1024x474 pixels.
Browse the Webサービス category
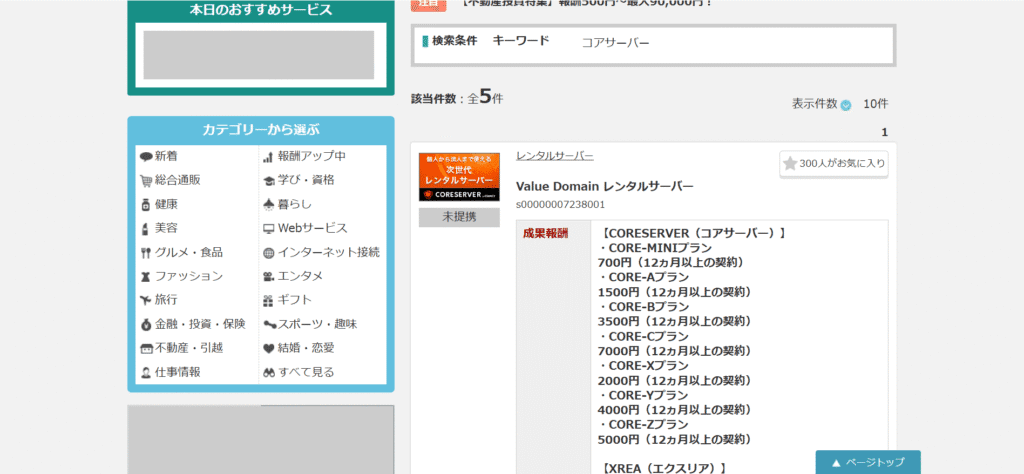coord(313,229)
